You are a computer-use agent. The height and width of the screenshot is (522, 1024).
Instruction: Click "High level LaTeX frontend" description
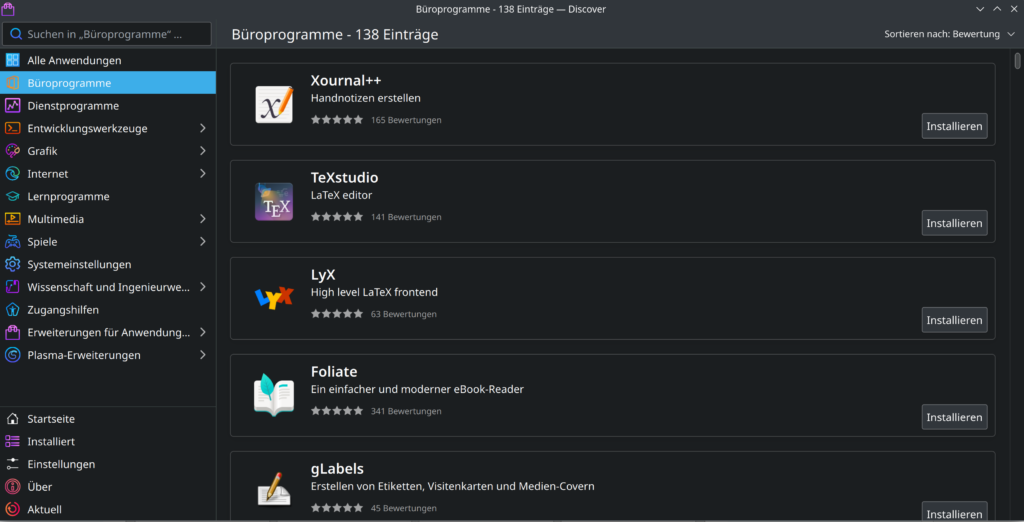coord(374,292)
